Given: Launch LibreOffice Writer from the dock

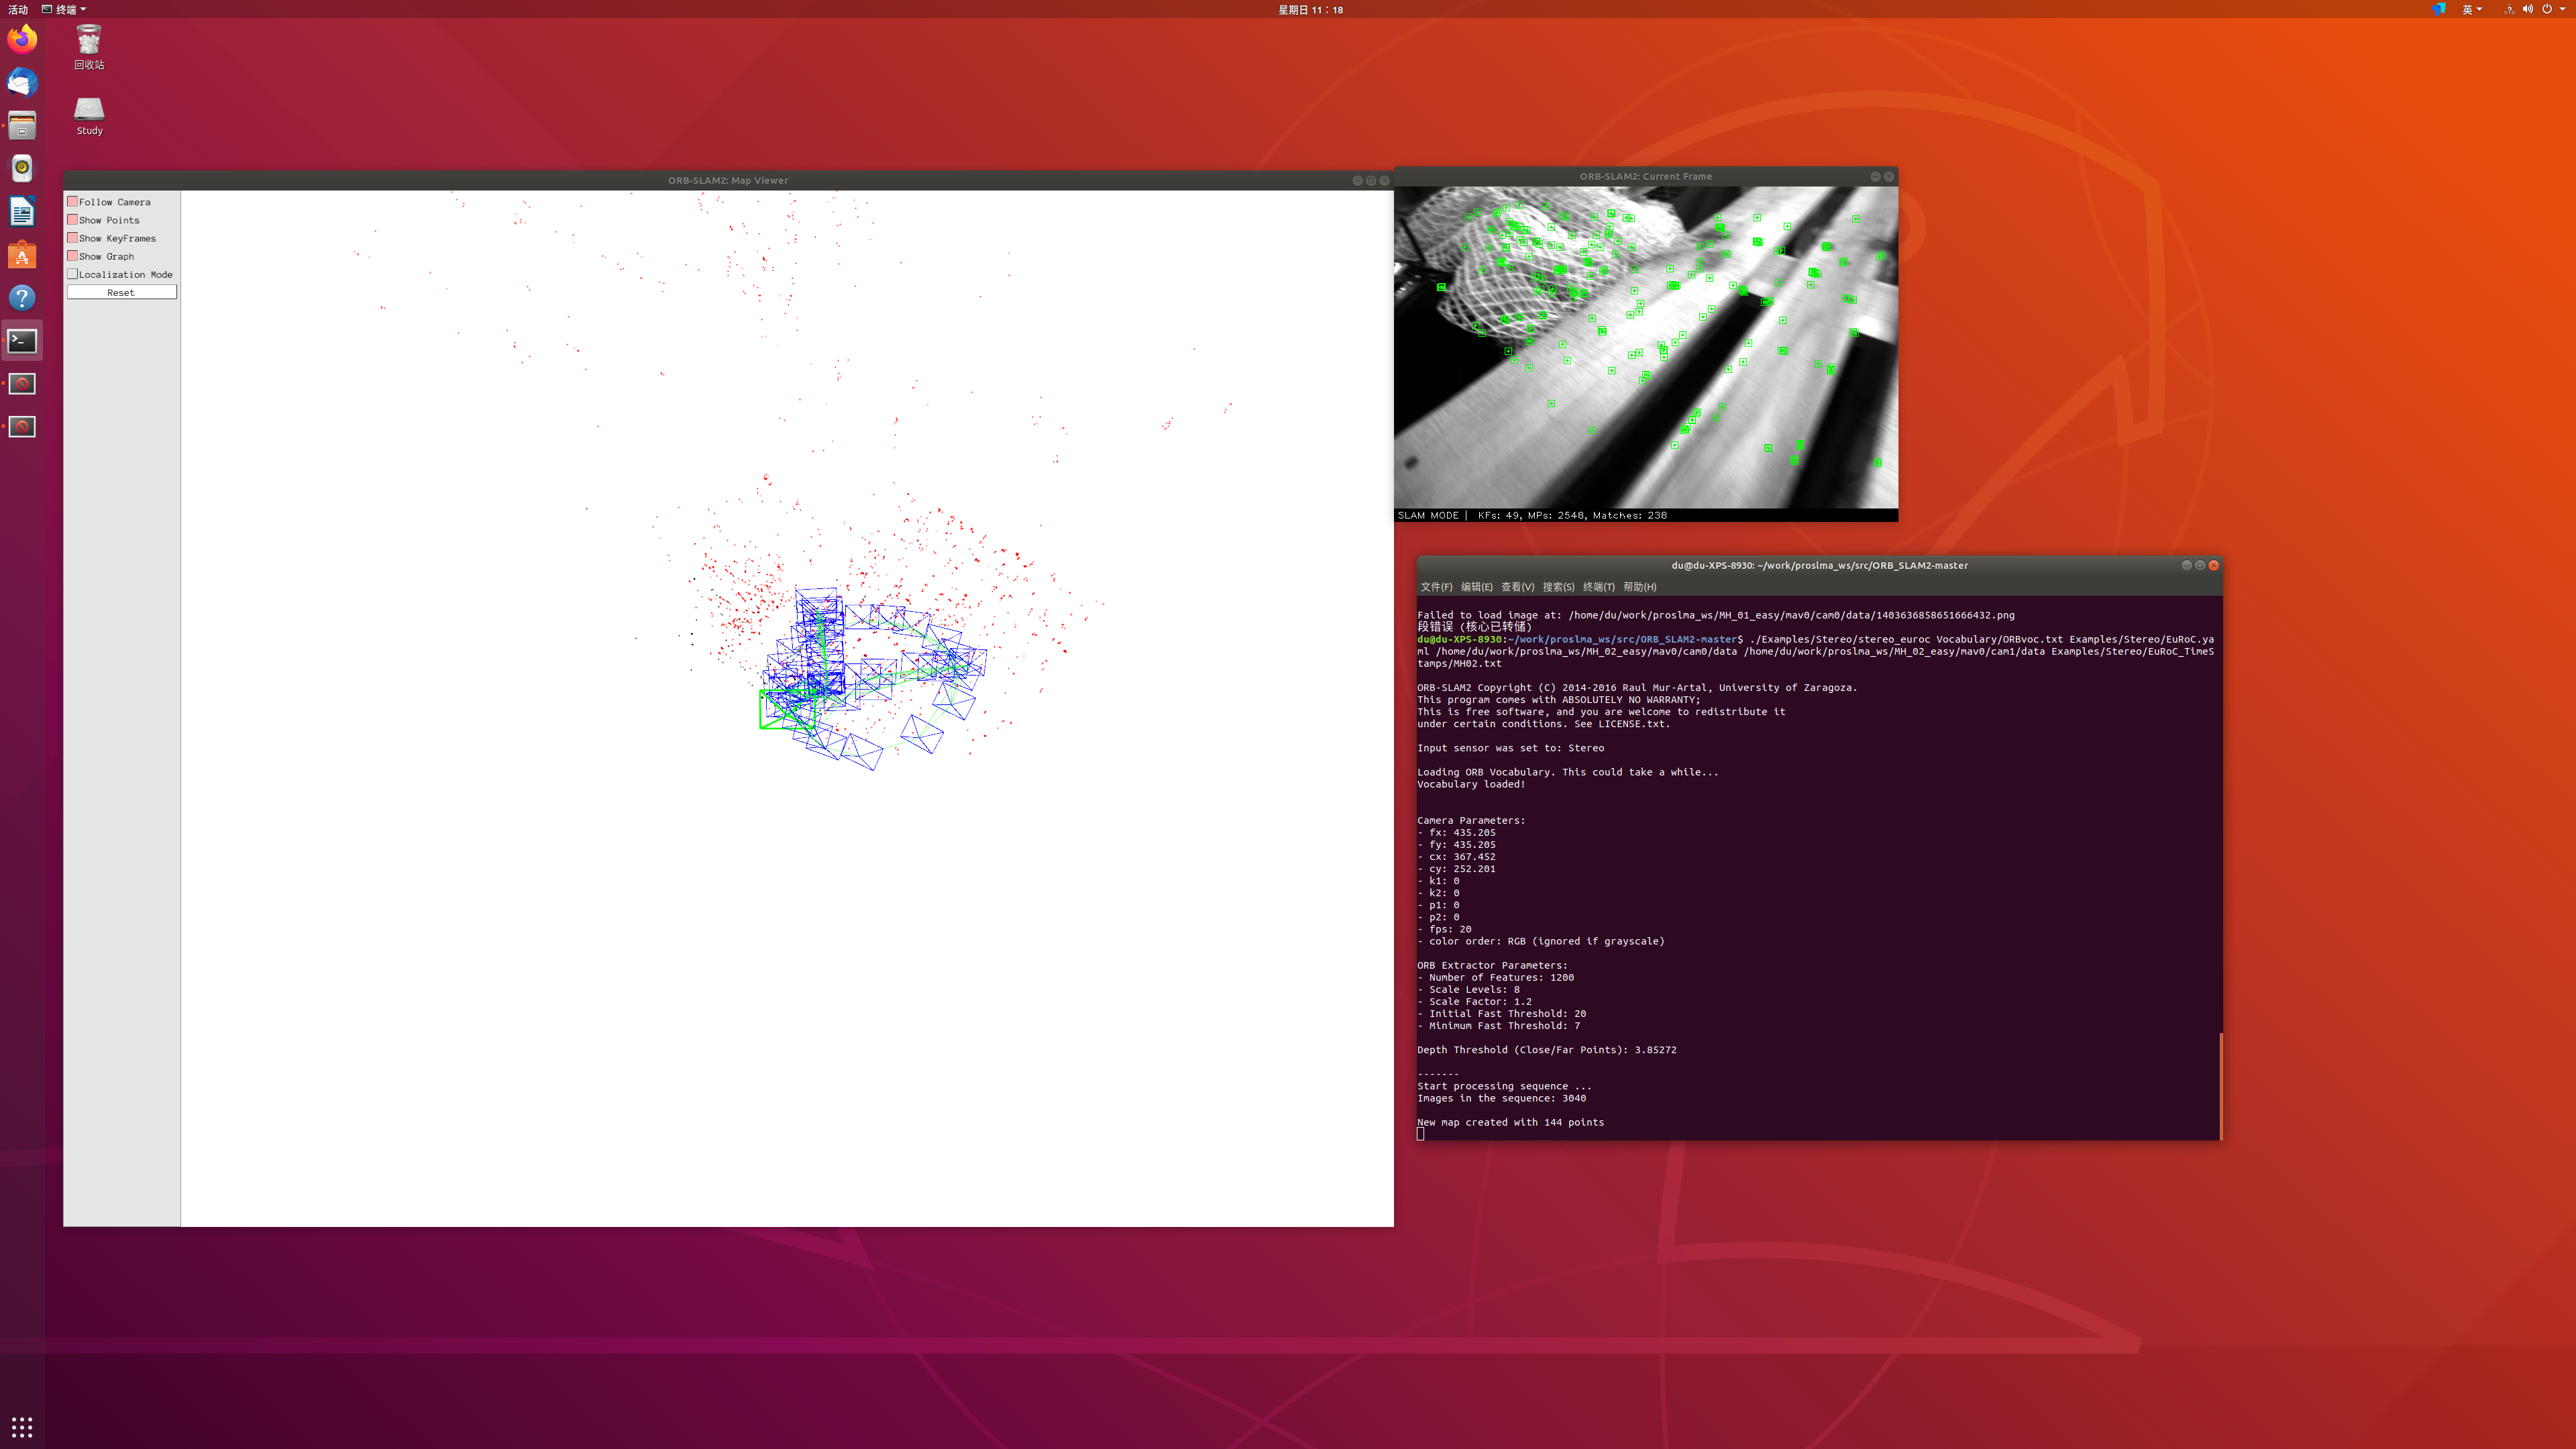Looking at the screenshot, I should 22,211.
